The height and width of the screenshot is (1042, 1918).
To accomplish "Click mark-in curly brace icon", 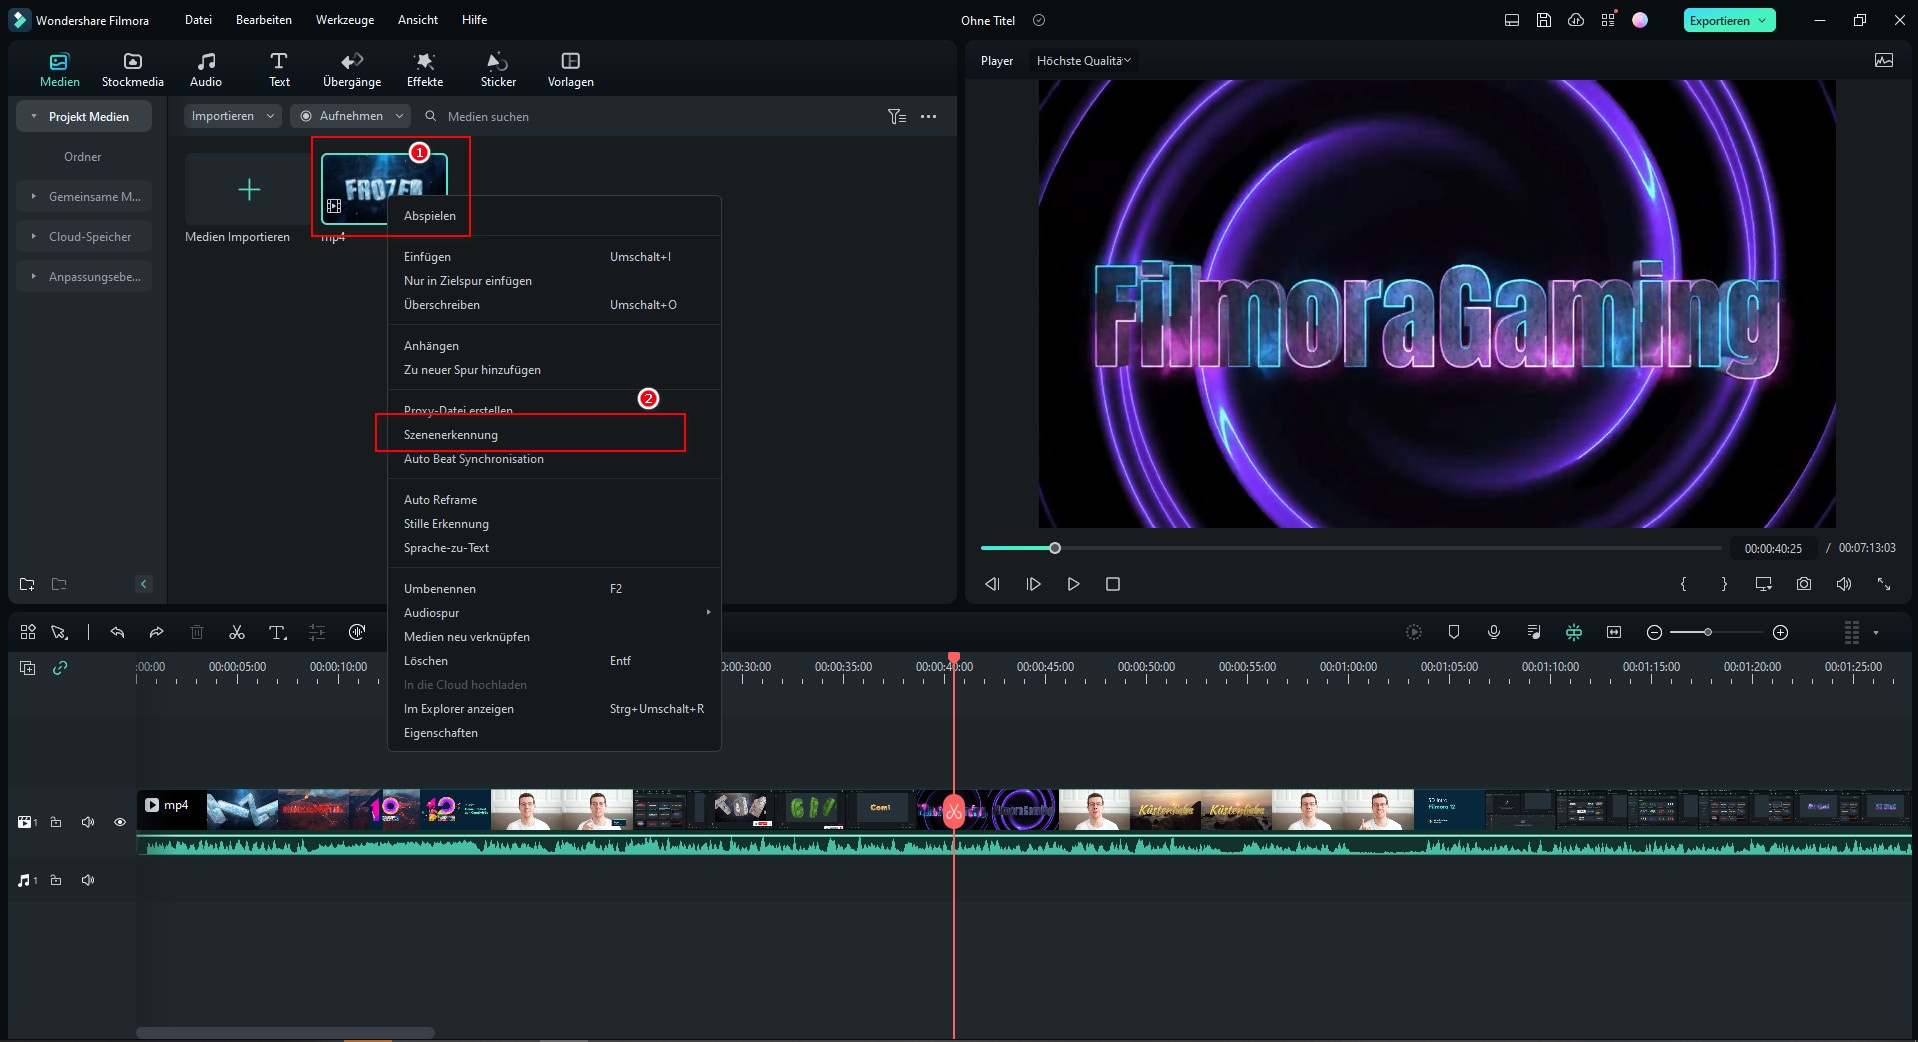I will pos(1684,584).
